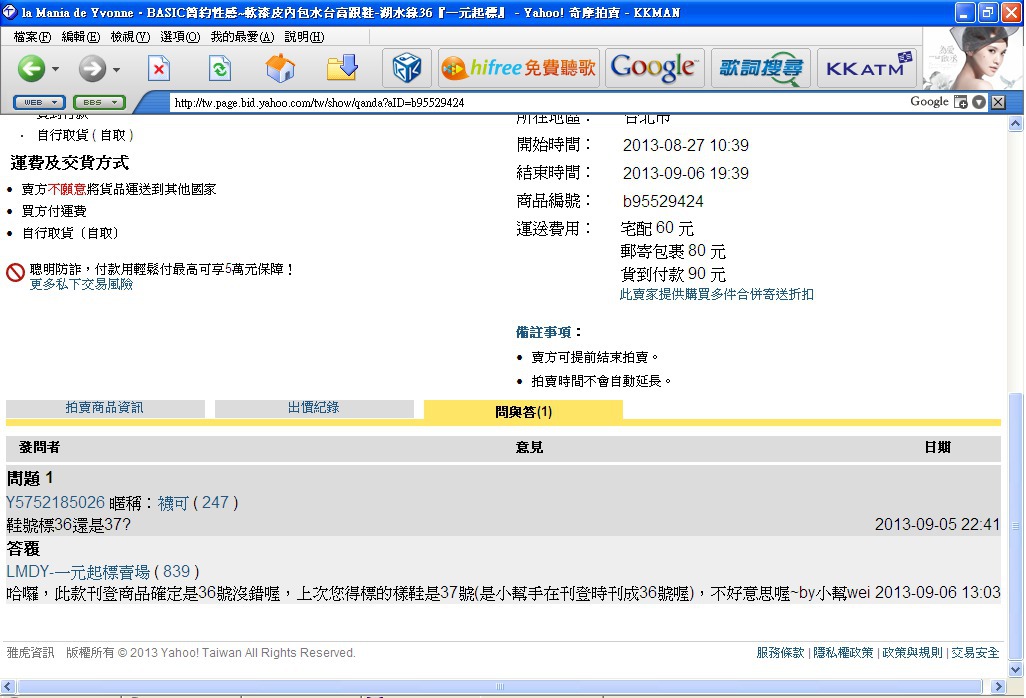1026x698 pixels.
Task: Open the 選項(O) menu
Action: pos(180,37)
